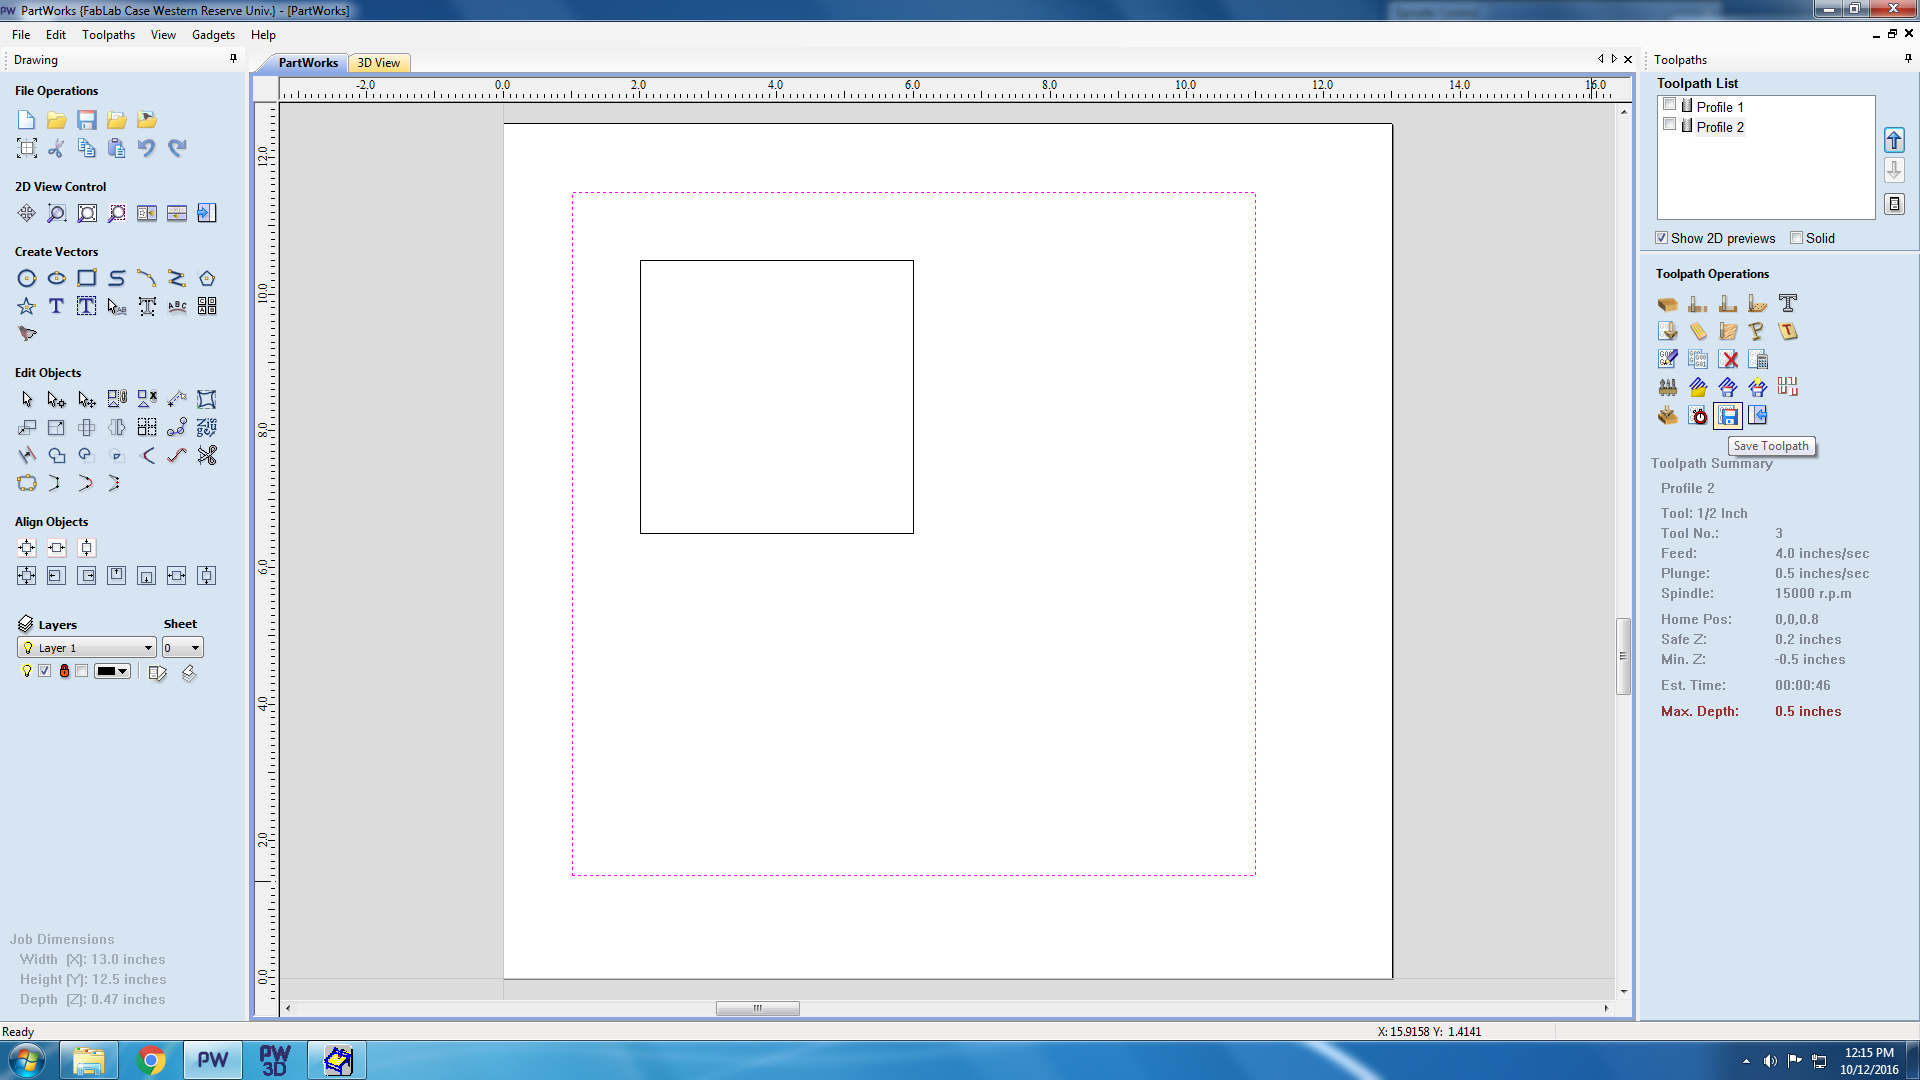
Task: Click the Delete Toolpath red X icon
Action: point(1728,360)
